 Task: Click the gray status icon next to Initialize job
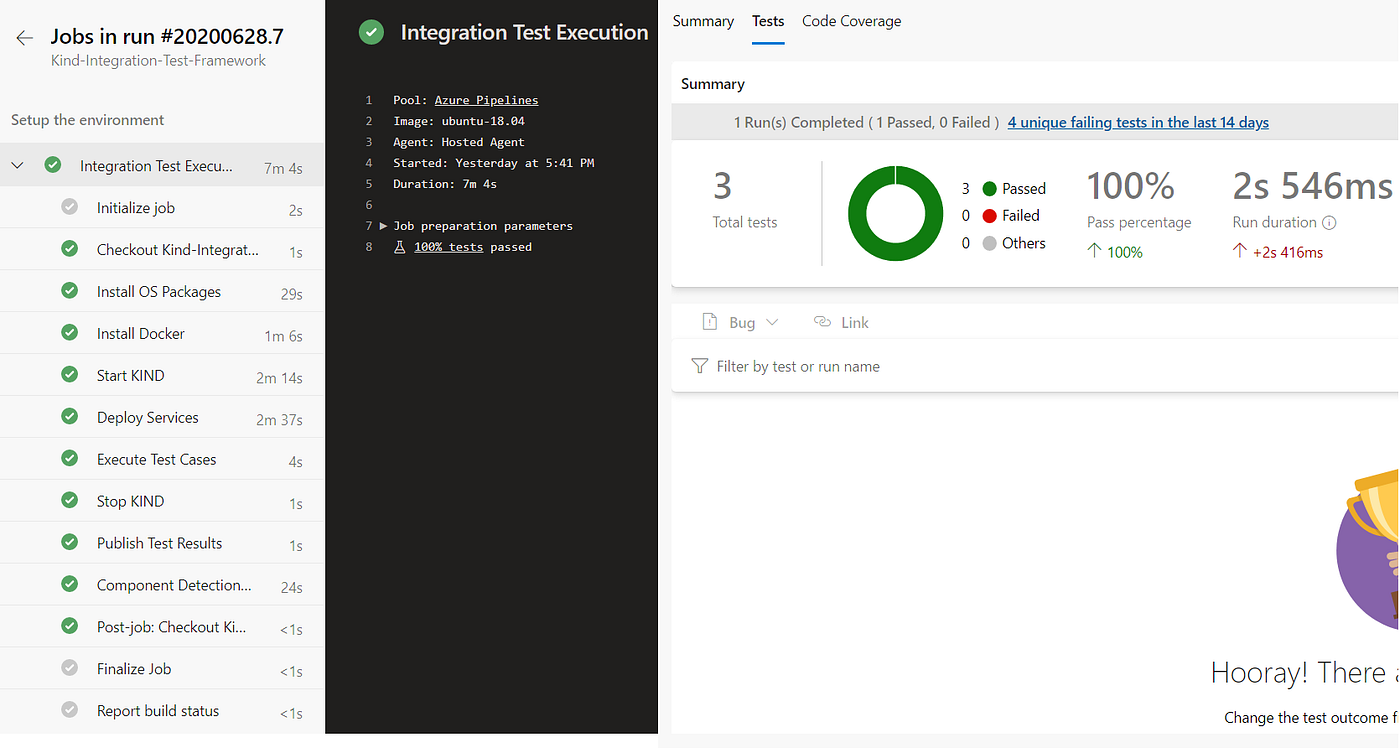coord(69,207)
